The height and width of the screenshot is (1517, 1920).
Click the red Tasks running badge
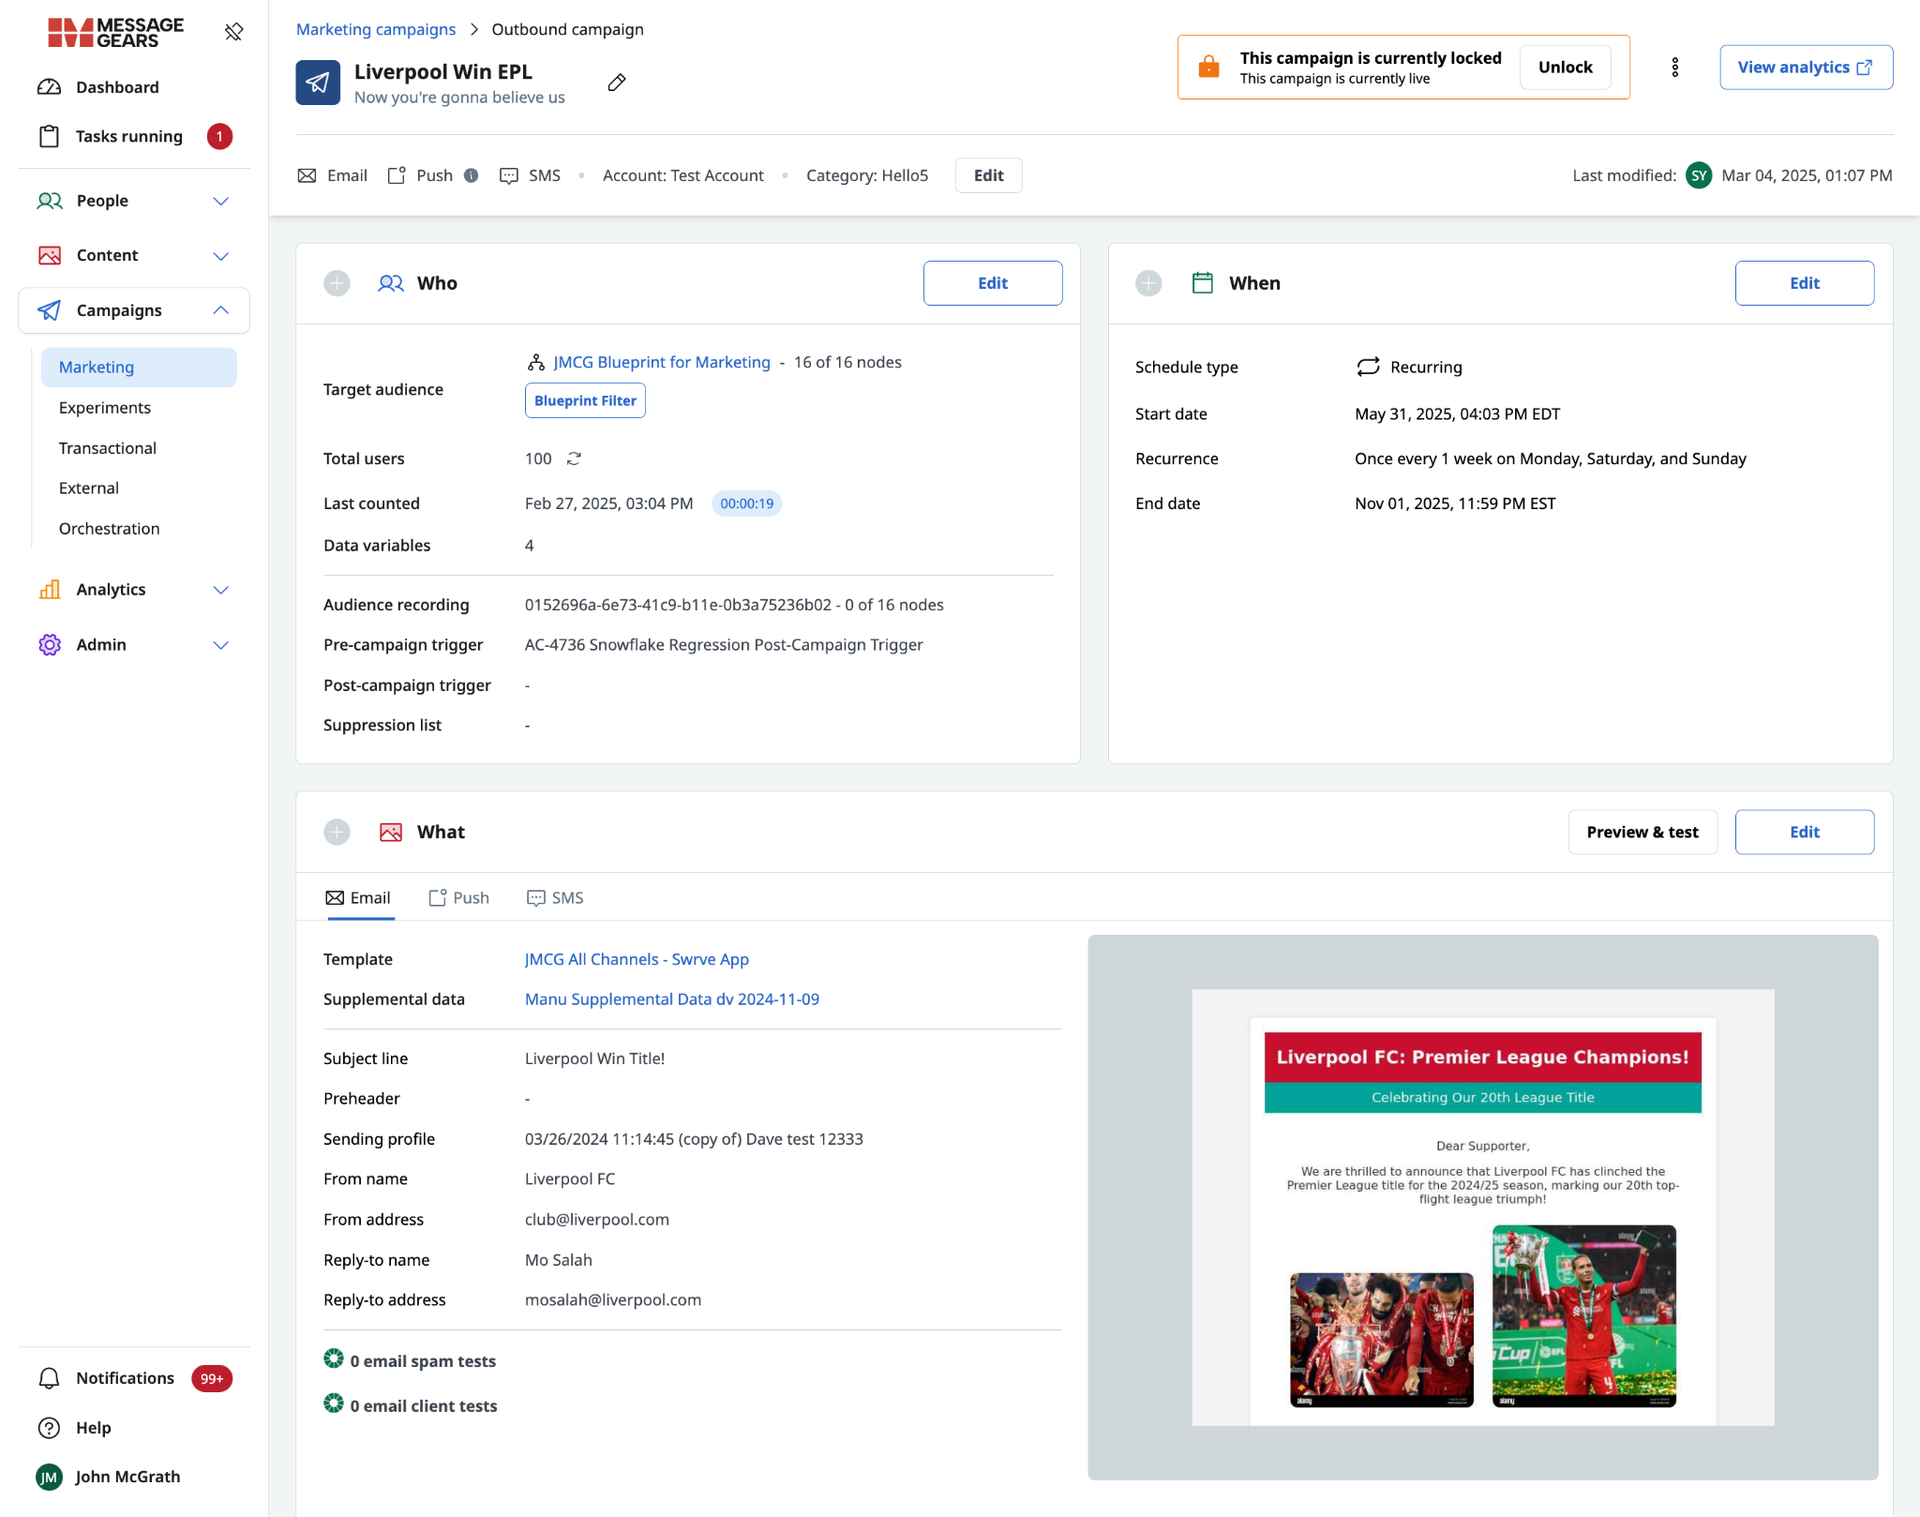click(x=219, y=136)
